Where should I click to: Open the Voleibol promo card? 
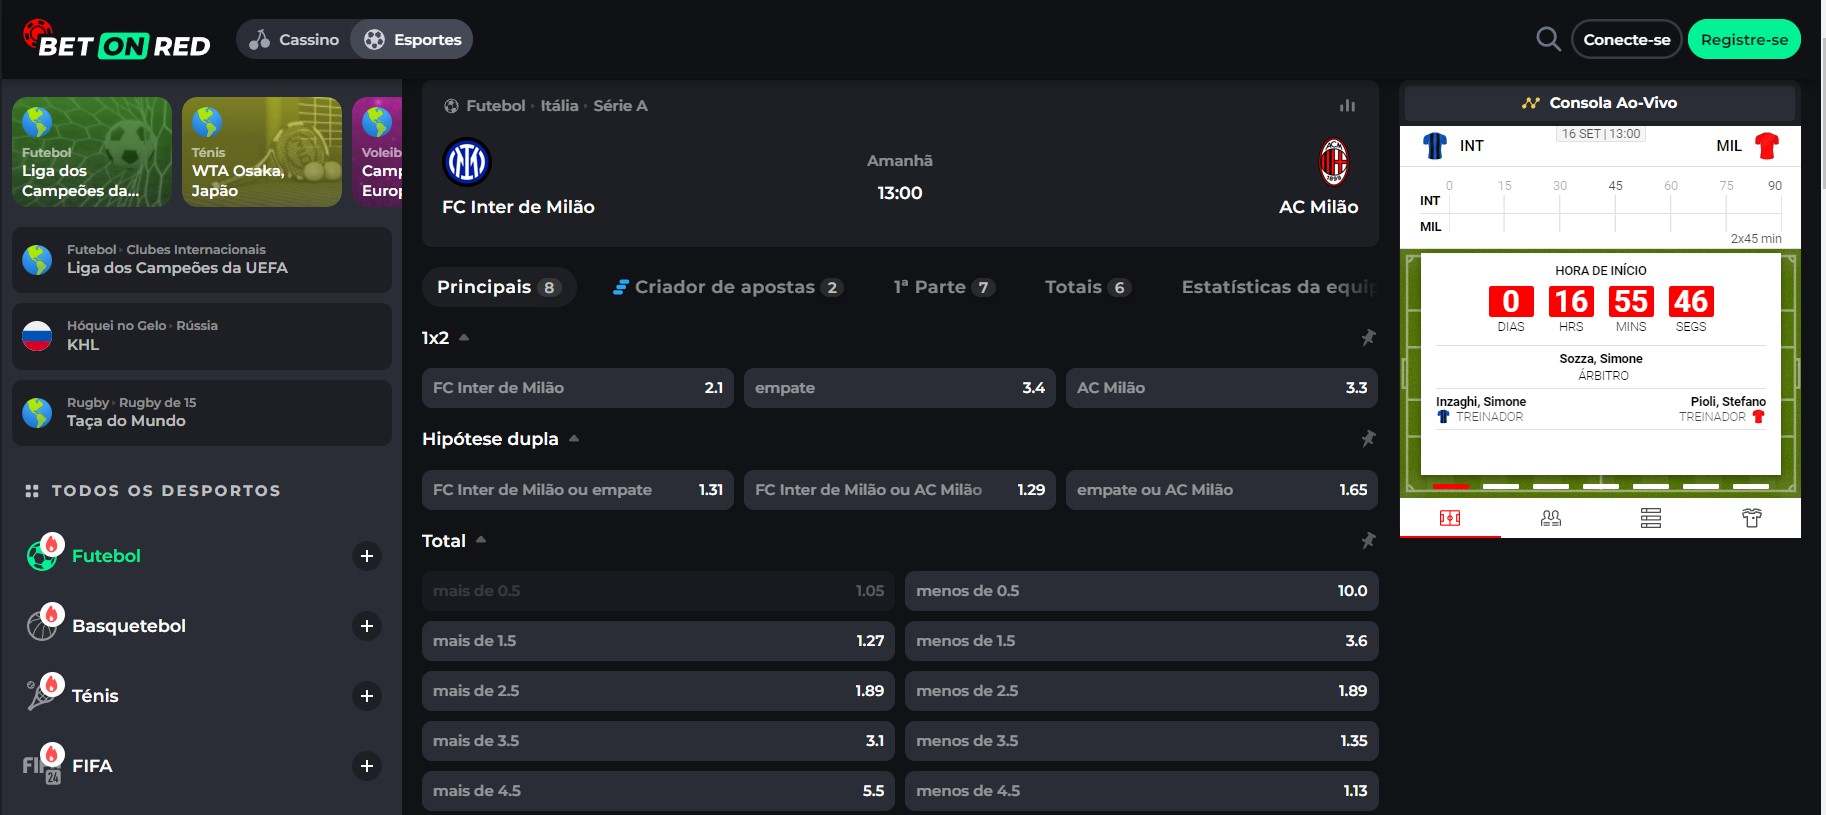(377, 152)
